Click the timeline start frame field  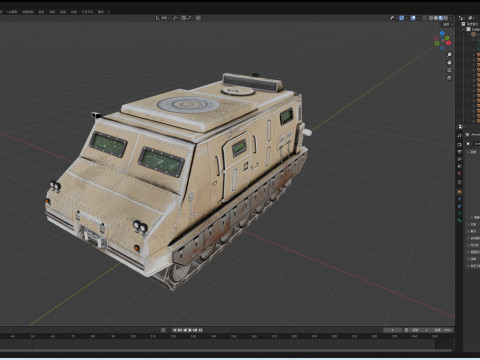coord(420,330)
